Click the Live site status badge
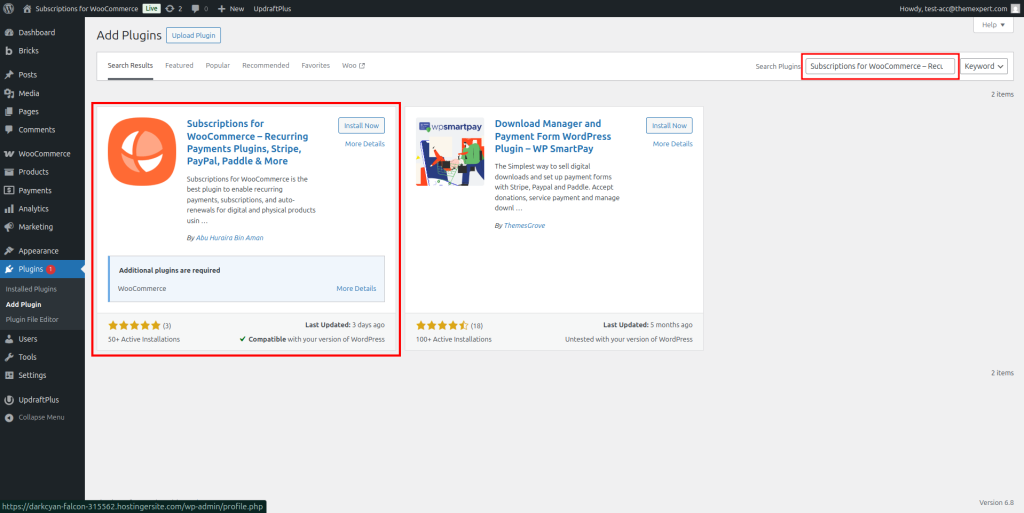The width and height of the screenshot is (1024, 513). click(x=152, y=8)
